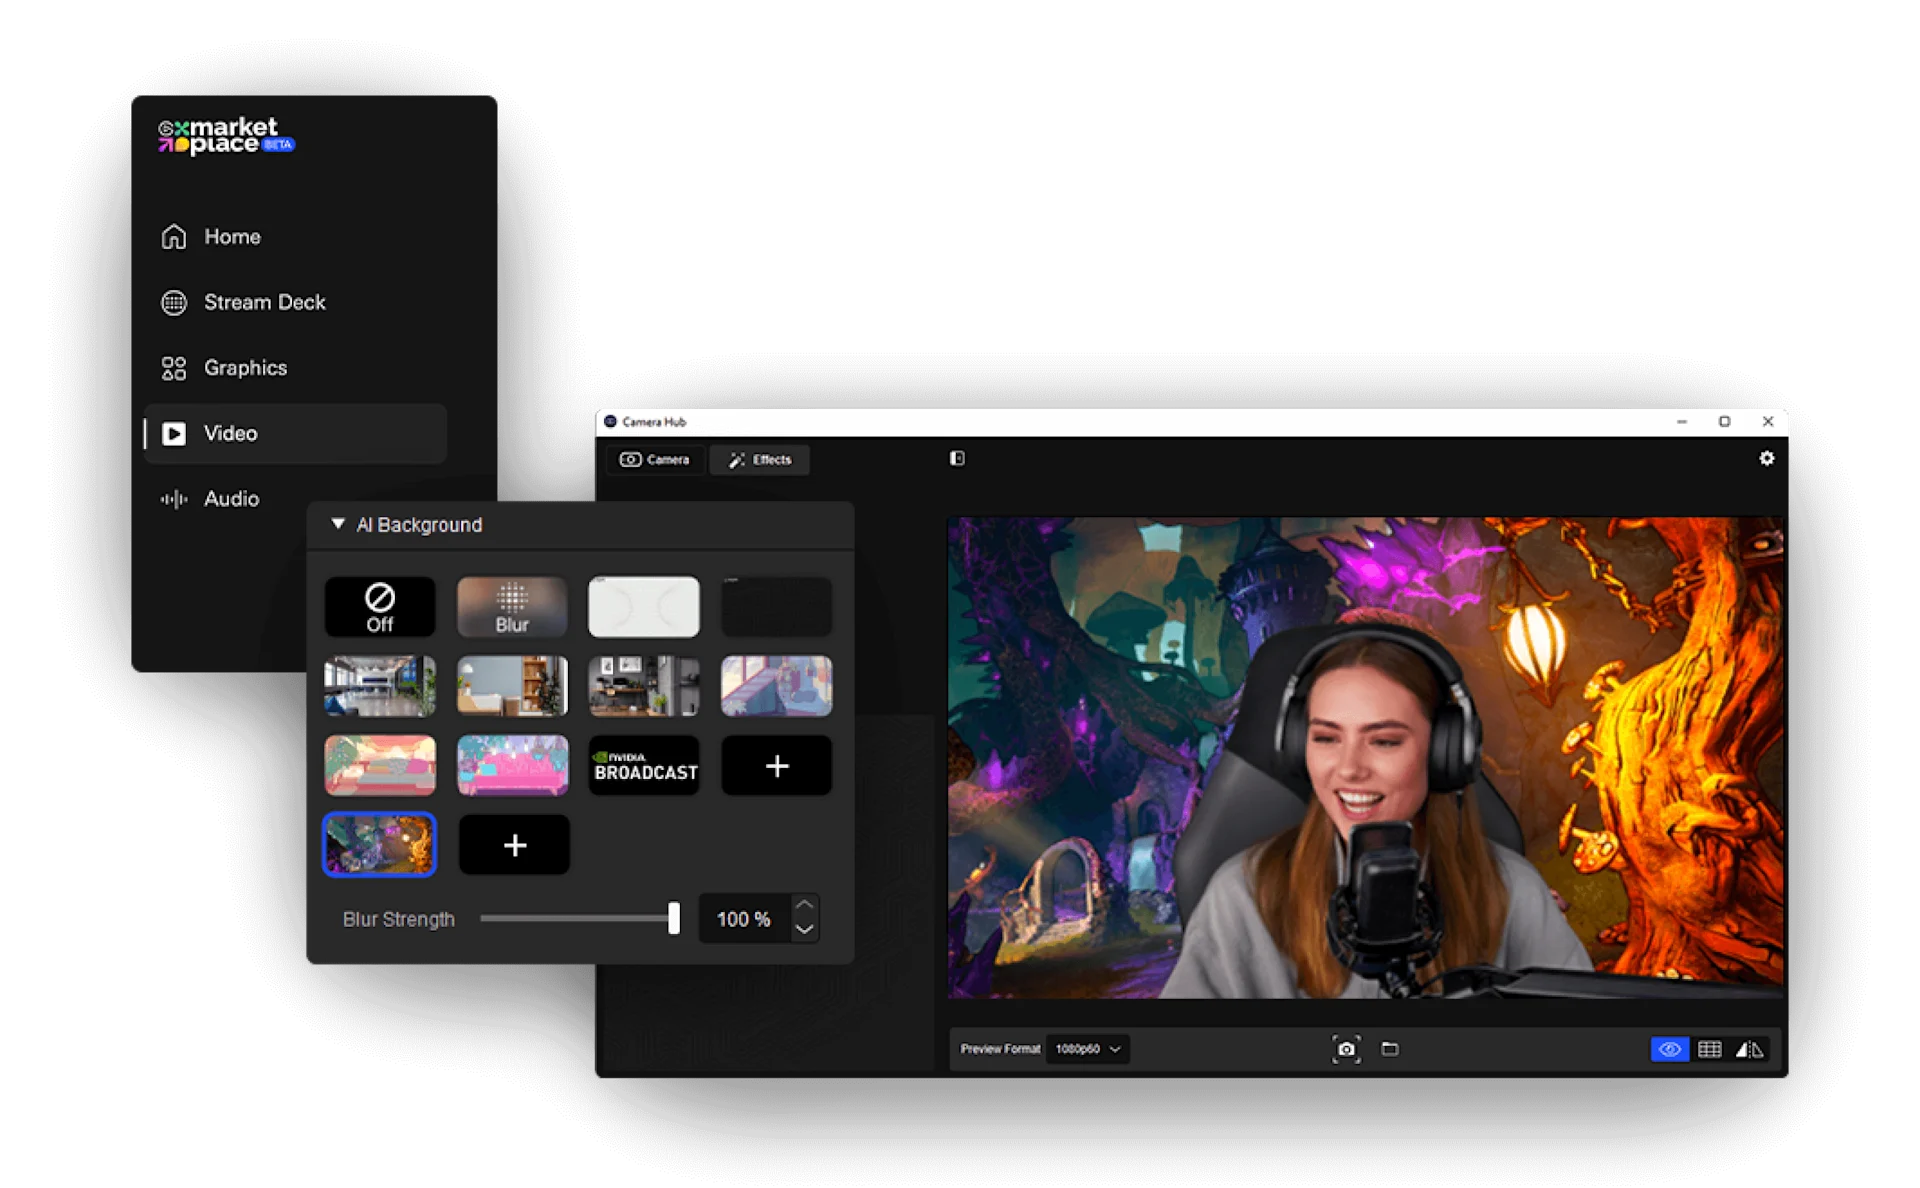Open Camera Hub settings gear
This screenshot has height=1188, width=1920.
point(1767,458)
